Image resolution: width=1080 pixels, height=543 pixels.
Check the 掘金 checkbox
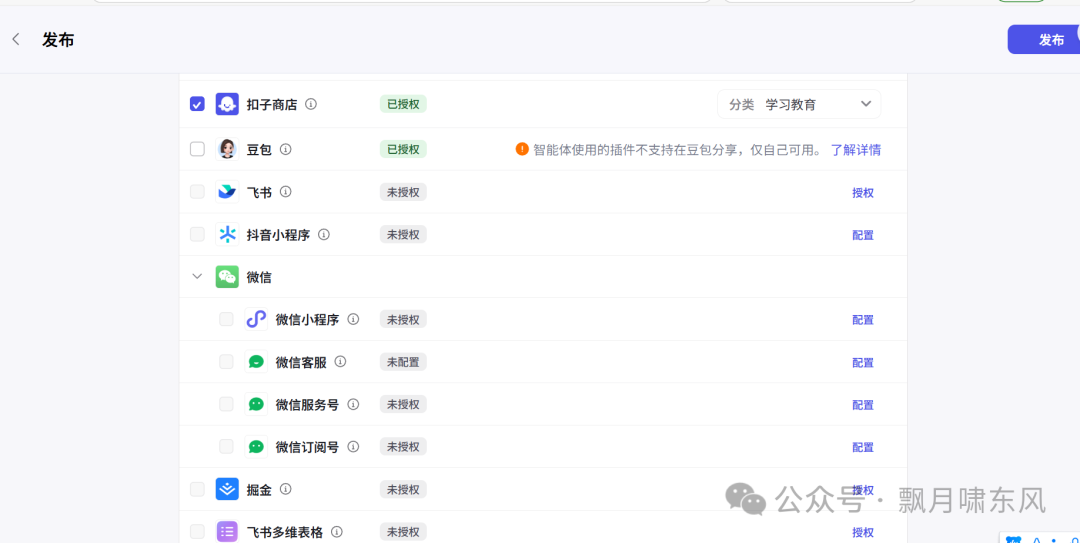tap(197, 489)
